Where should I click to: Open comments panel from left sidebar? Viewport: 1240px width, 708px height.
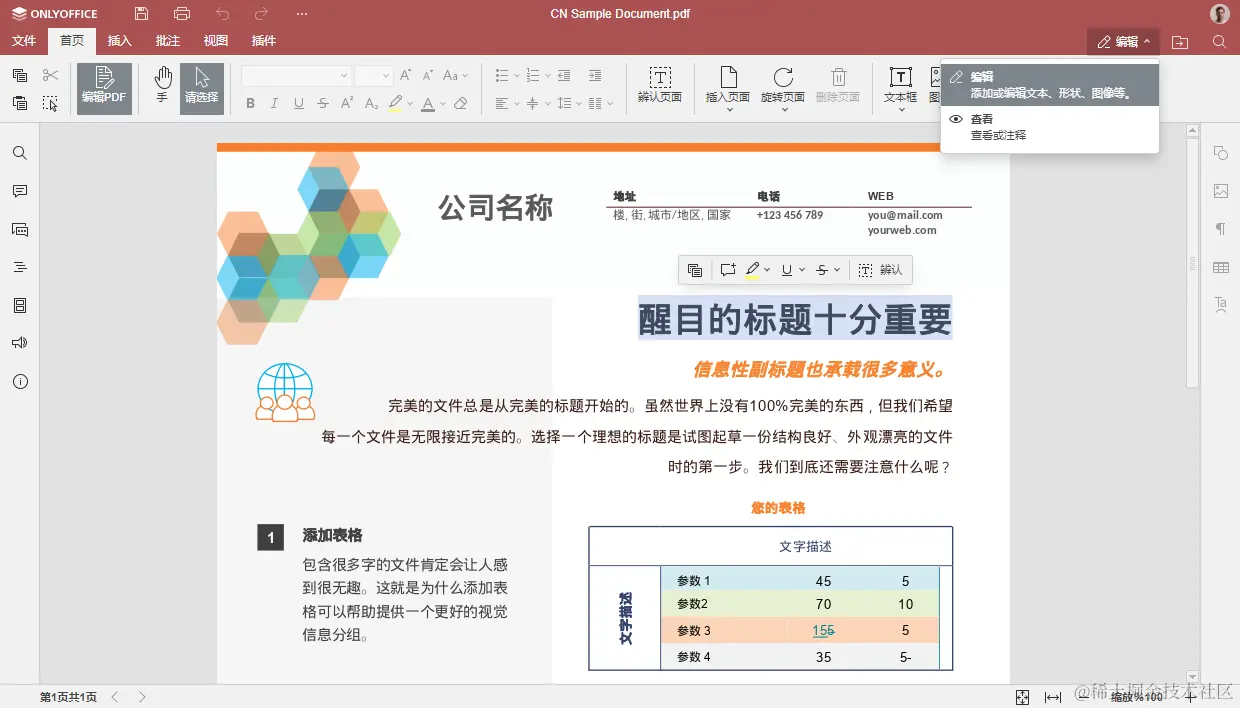tap(20, 191)
